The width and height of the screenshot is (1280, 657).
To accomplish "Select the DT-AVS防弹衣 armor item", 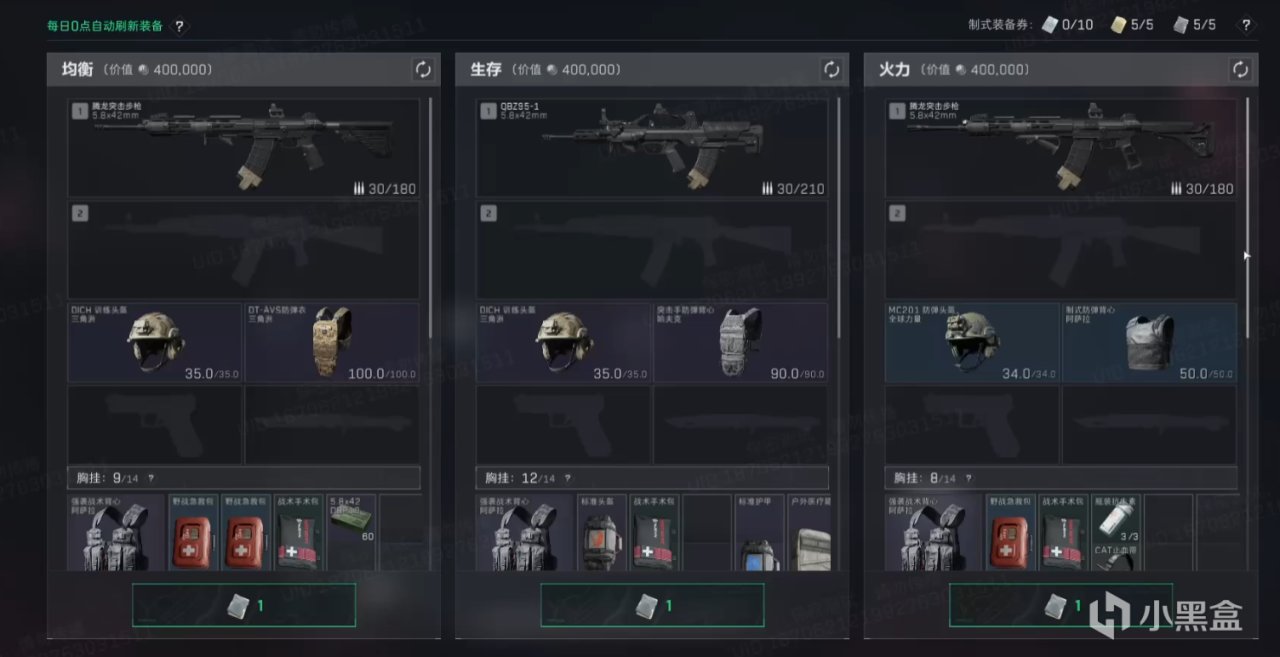I will (x=332, y=342).
